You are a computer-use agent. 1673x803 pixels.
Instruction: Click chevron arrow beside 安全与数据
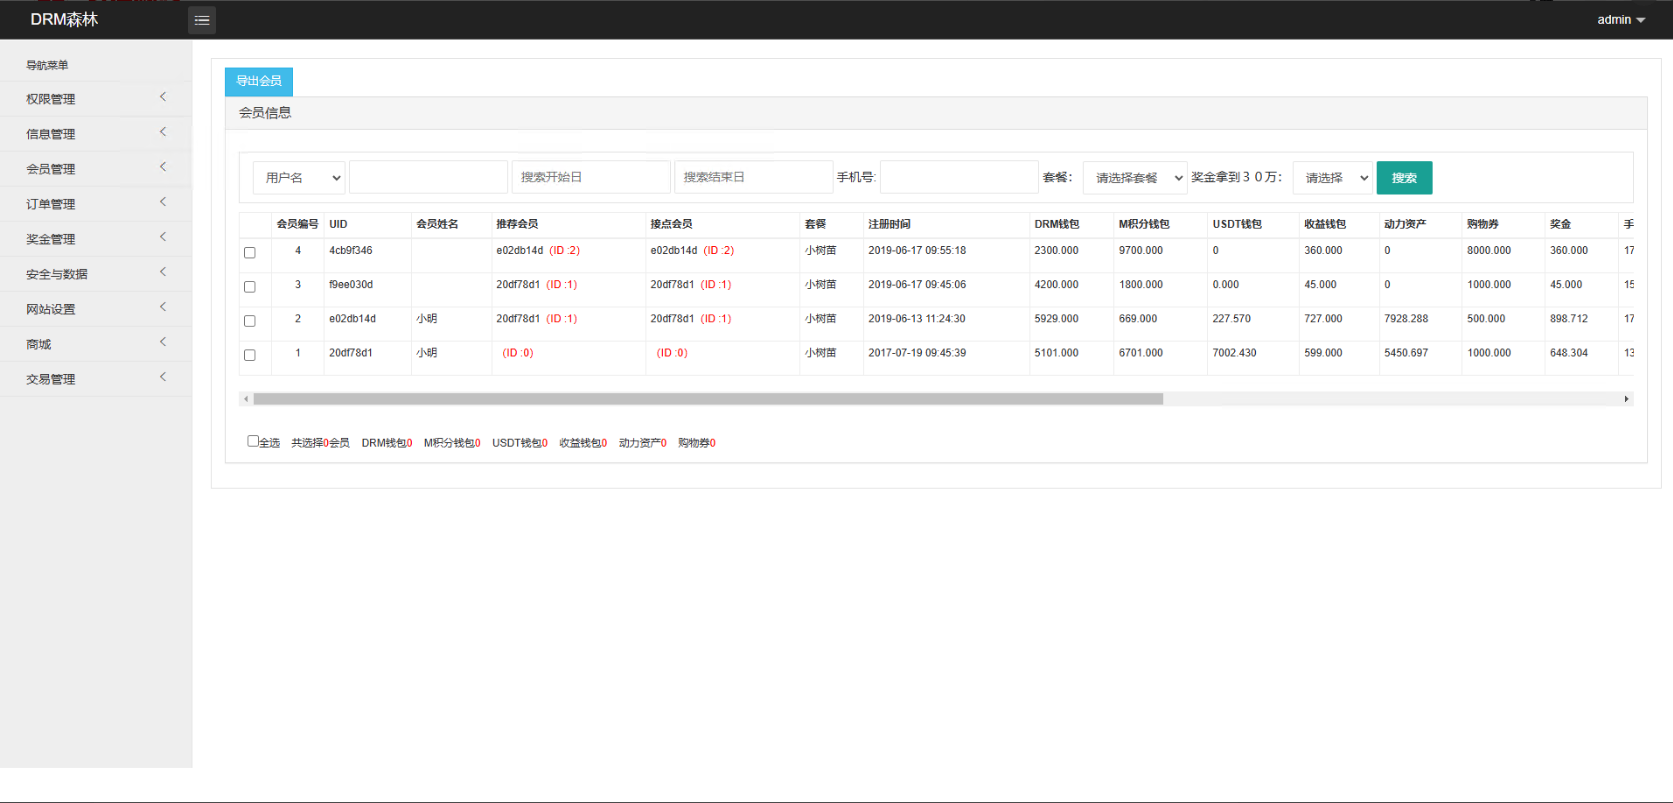pyautogui.click(x=163, y=272)
